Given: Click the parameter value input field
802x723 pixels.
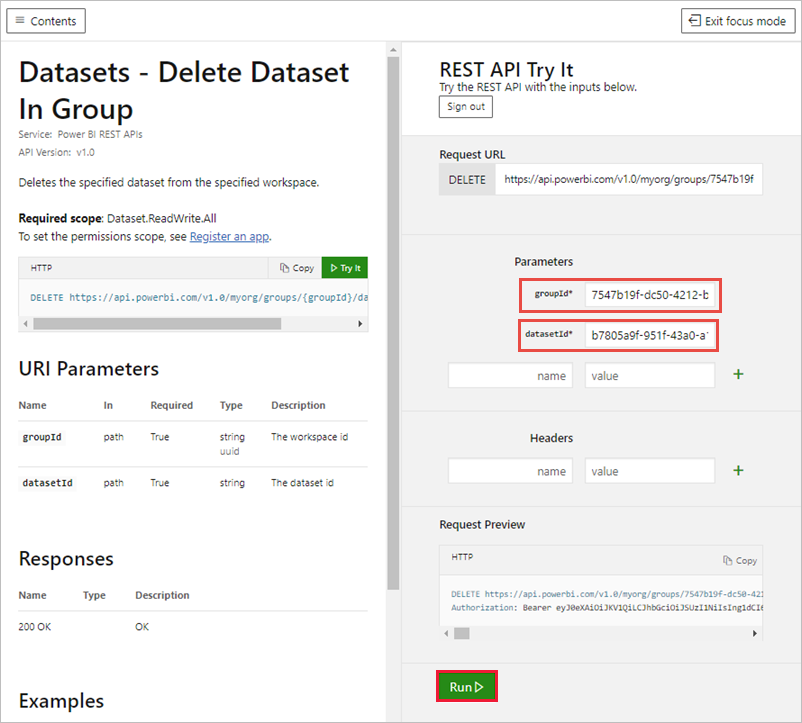Looking at the screenshot, I should point(649,375).
